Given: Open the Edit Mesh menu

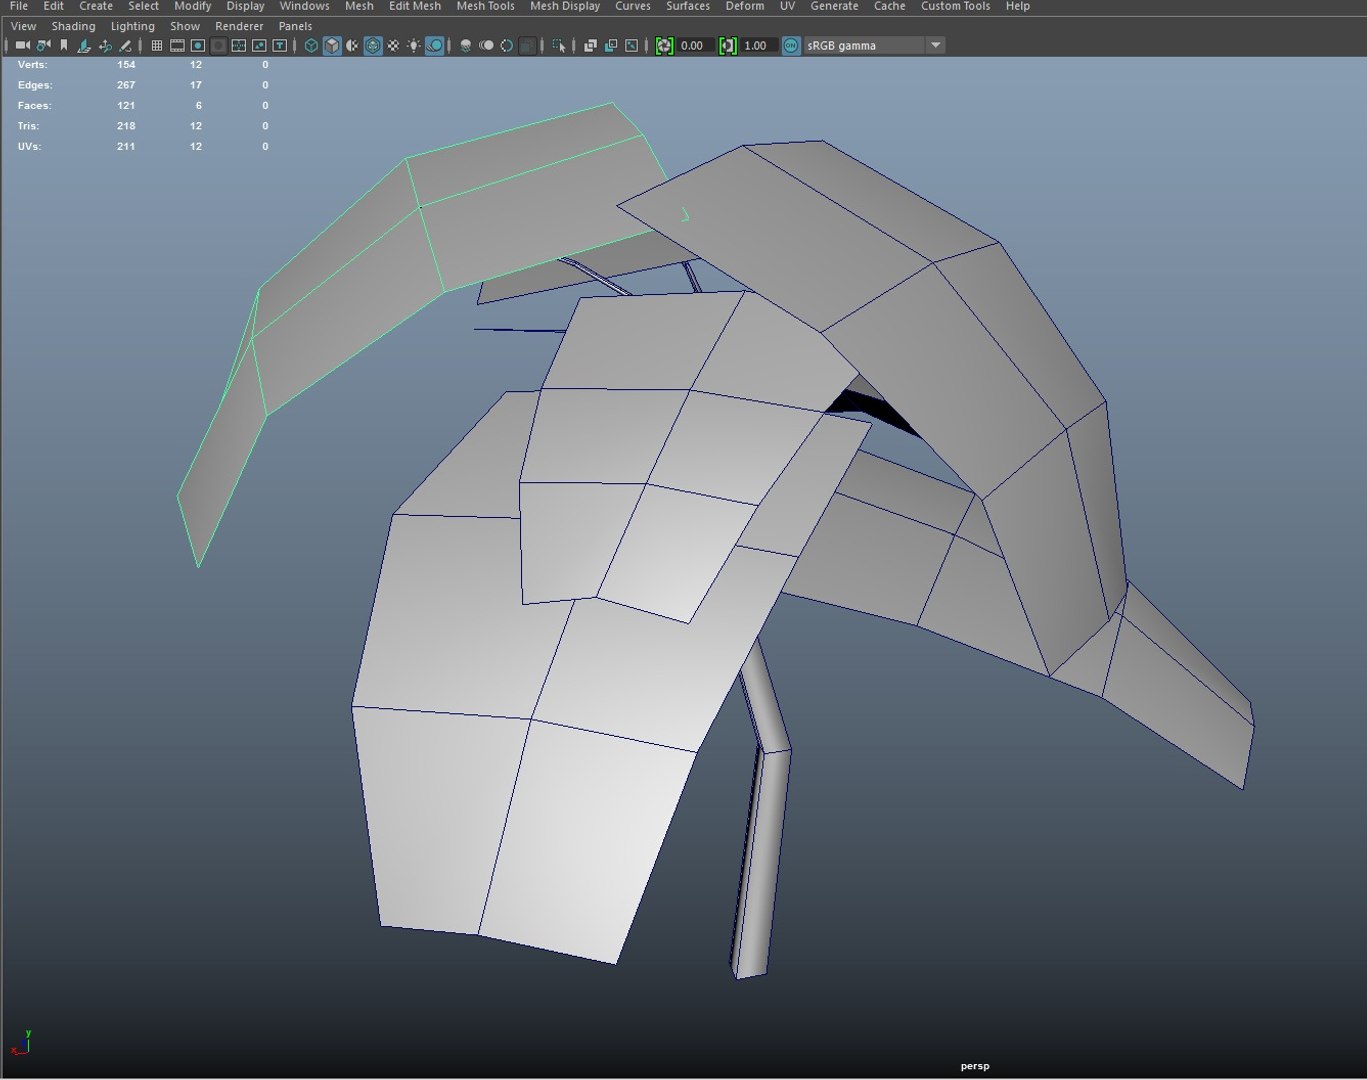Looking at the screenshot, I should click(x=414, y=6).
